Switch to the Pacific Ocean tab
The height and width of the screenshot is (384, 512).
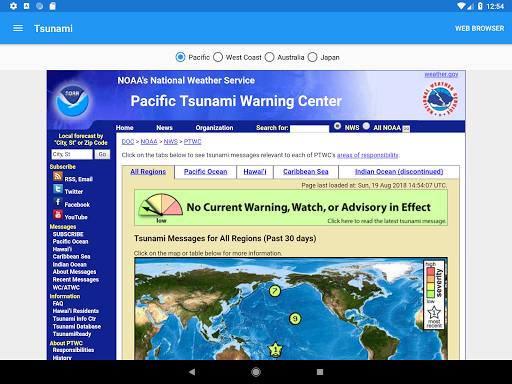[205, 172]
